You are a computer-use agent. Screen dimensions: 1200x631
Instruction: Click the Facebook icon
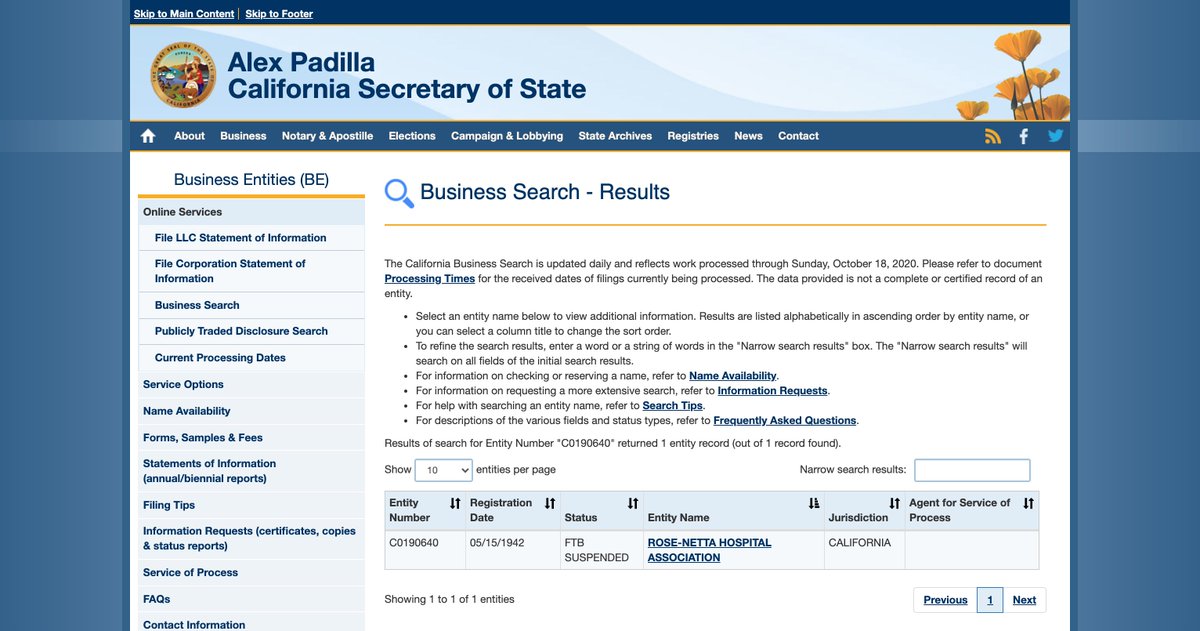point(1023,135)
